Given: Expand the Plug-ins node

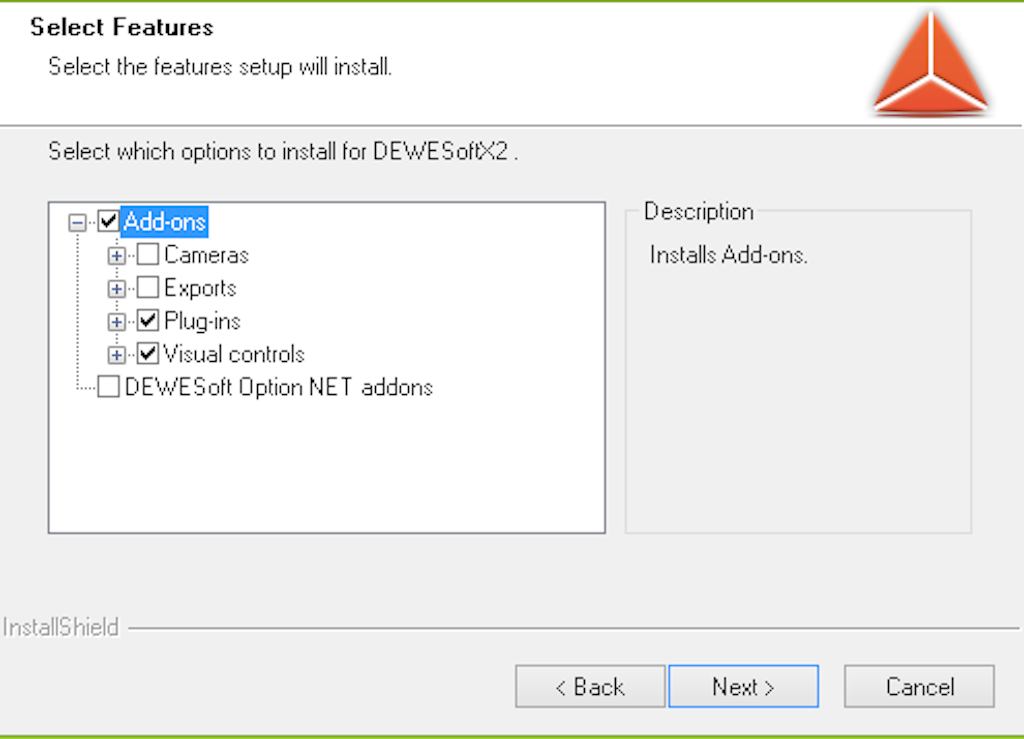Looking at the screenshot, I should click(x=116, y=322).
